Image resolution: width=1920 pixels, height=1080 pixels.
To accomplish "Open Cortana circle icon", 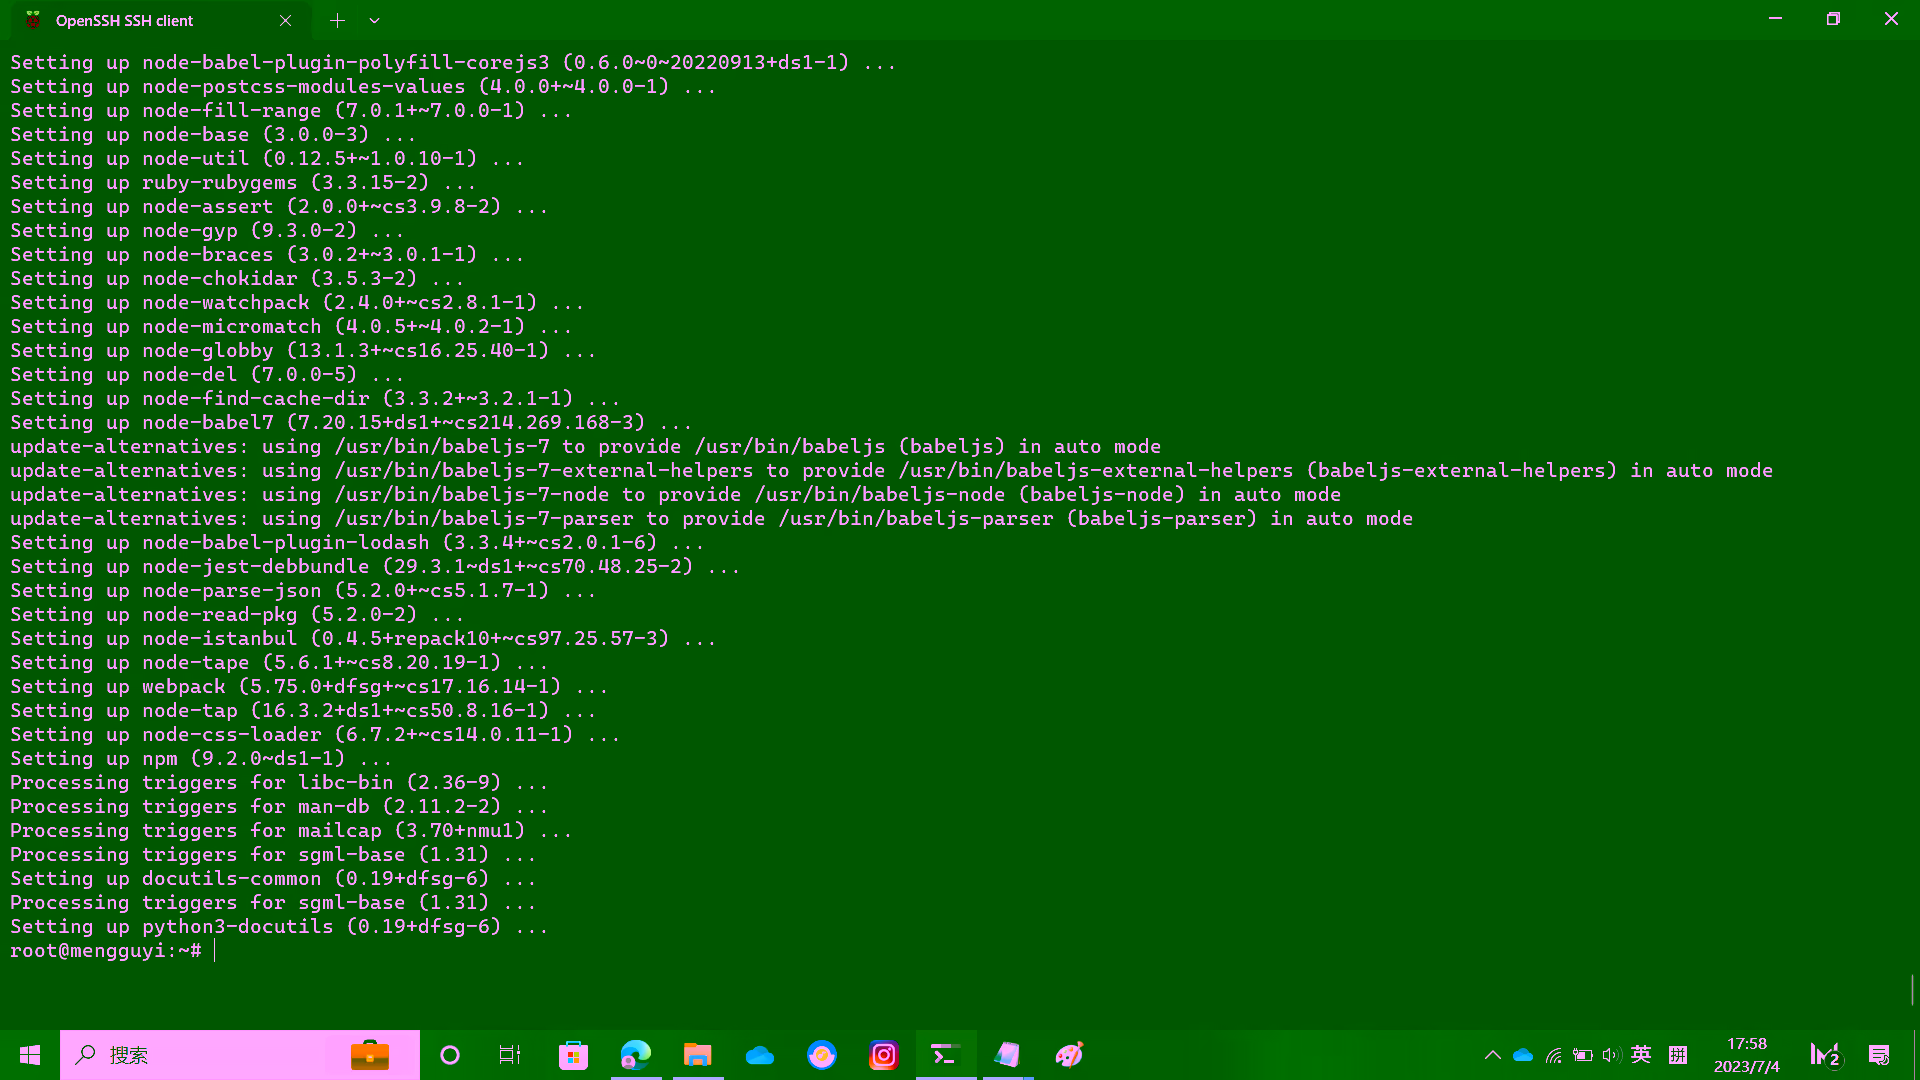I will pos(450,1055).
